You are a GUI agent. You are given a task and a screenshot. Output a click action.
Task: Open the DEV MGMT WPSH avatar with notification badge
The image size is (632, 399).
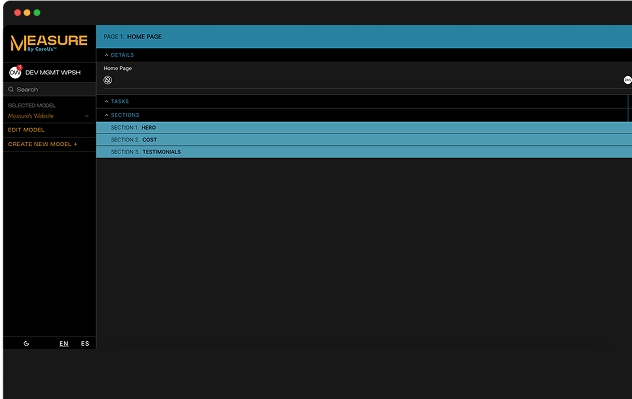pos(15,72)
